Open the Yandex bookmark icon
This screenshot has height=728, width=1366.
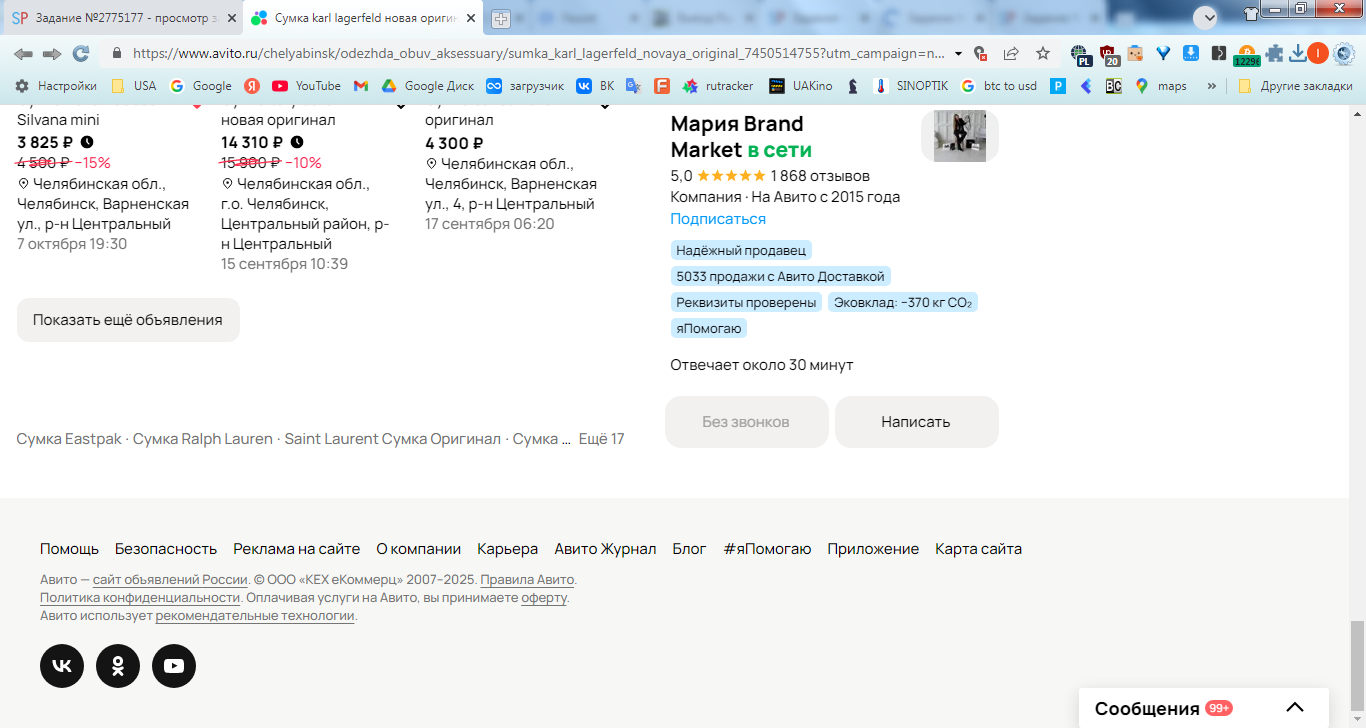pos(253,86)
